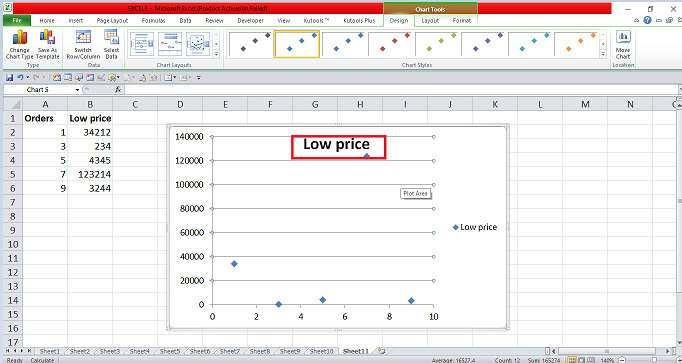Switch to the Sheet10 worksheet tab
682x363 pixels.
(x=322, y=351)
